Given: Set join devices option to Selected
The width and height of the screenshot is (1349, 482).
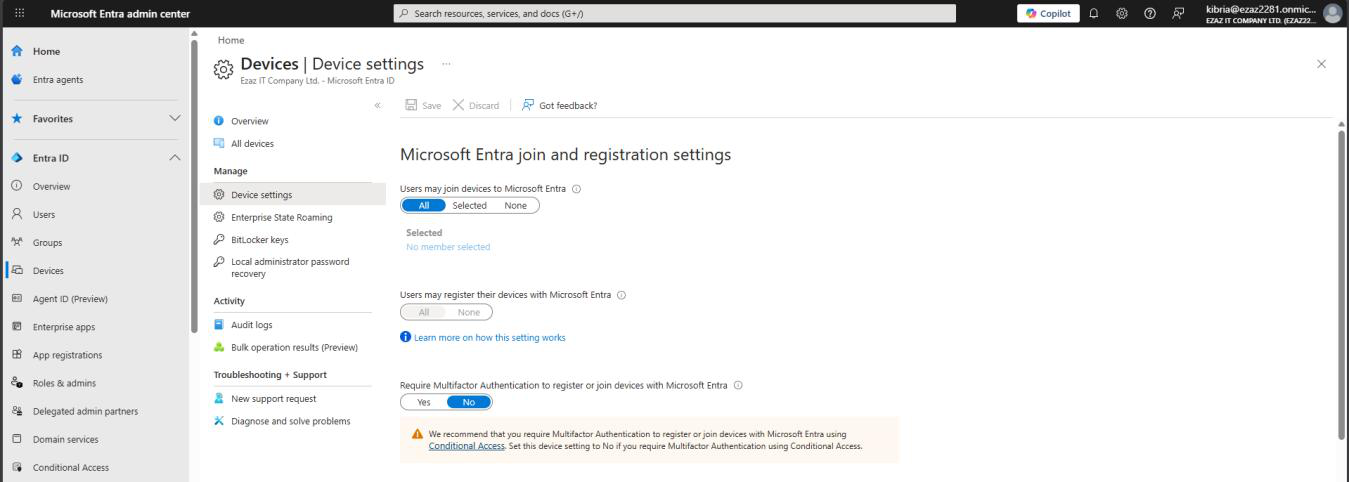Looking at the screenshot, I should pyautogui.click(x=469, y=205).
